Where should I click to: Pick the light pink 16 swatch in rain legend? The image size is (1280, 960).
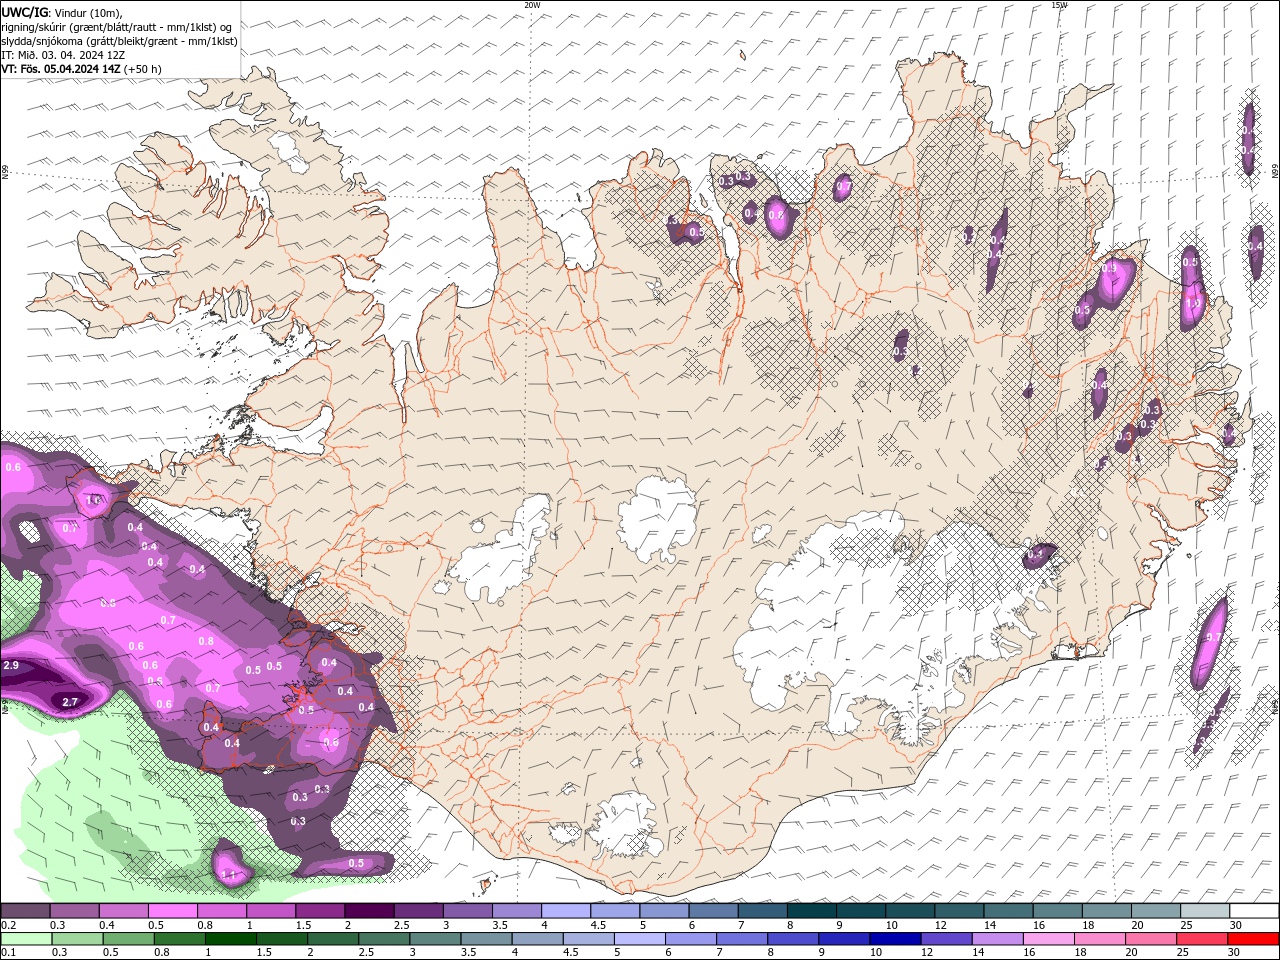1047,939
